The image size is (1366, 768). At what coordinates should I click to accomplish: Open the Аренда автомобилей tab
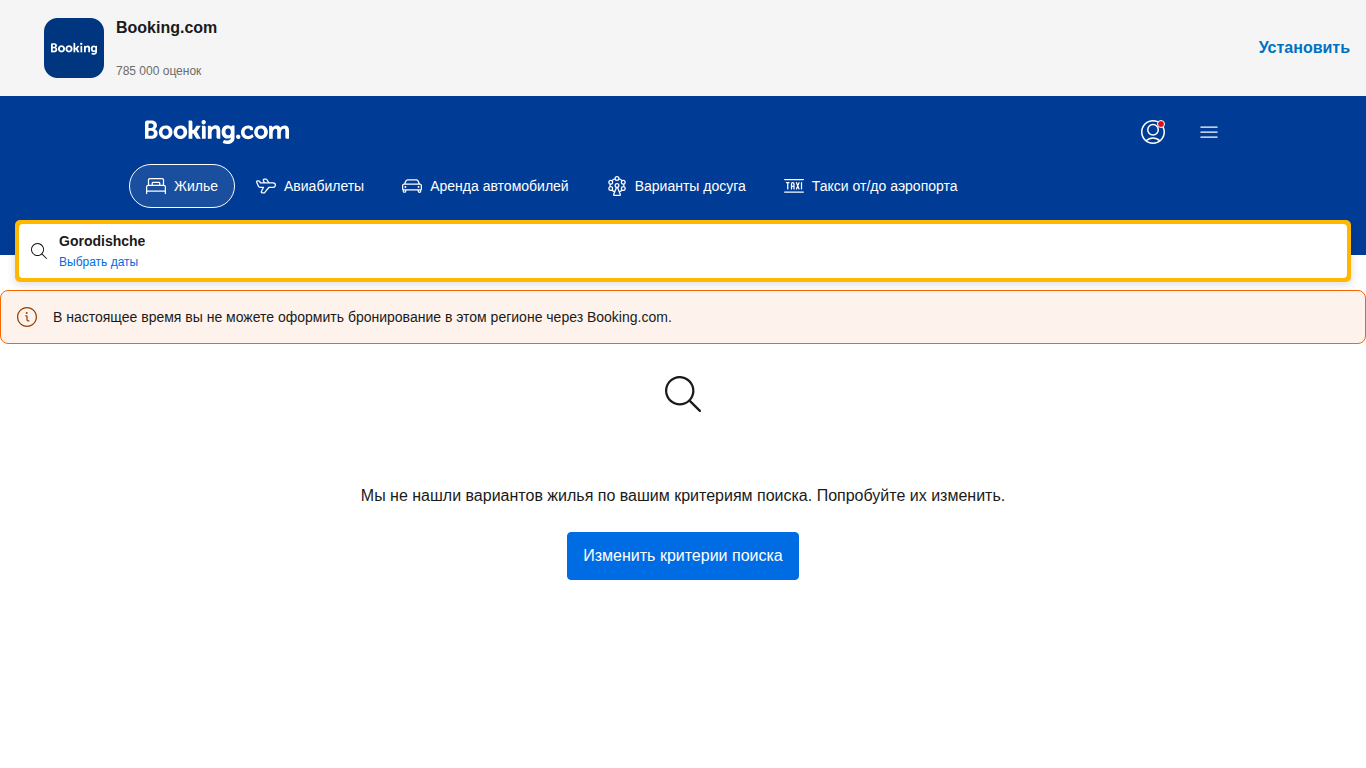point(485,186)
